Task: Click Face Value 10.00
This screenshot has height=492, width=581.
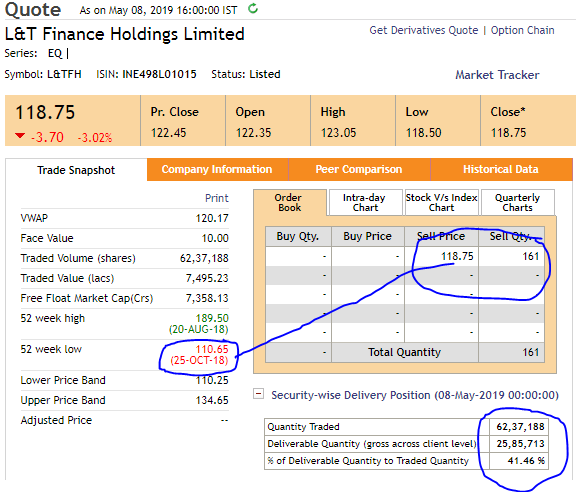Action: pyautogui.click(x=215, y=238)
